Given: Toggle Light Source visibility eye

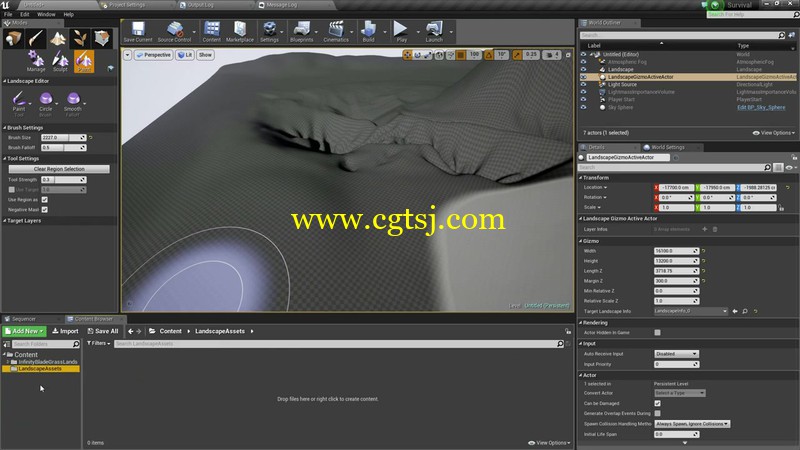Looking at the screenshot, I should pyautogui.click(x=583, y=85).
